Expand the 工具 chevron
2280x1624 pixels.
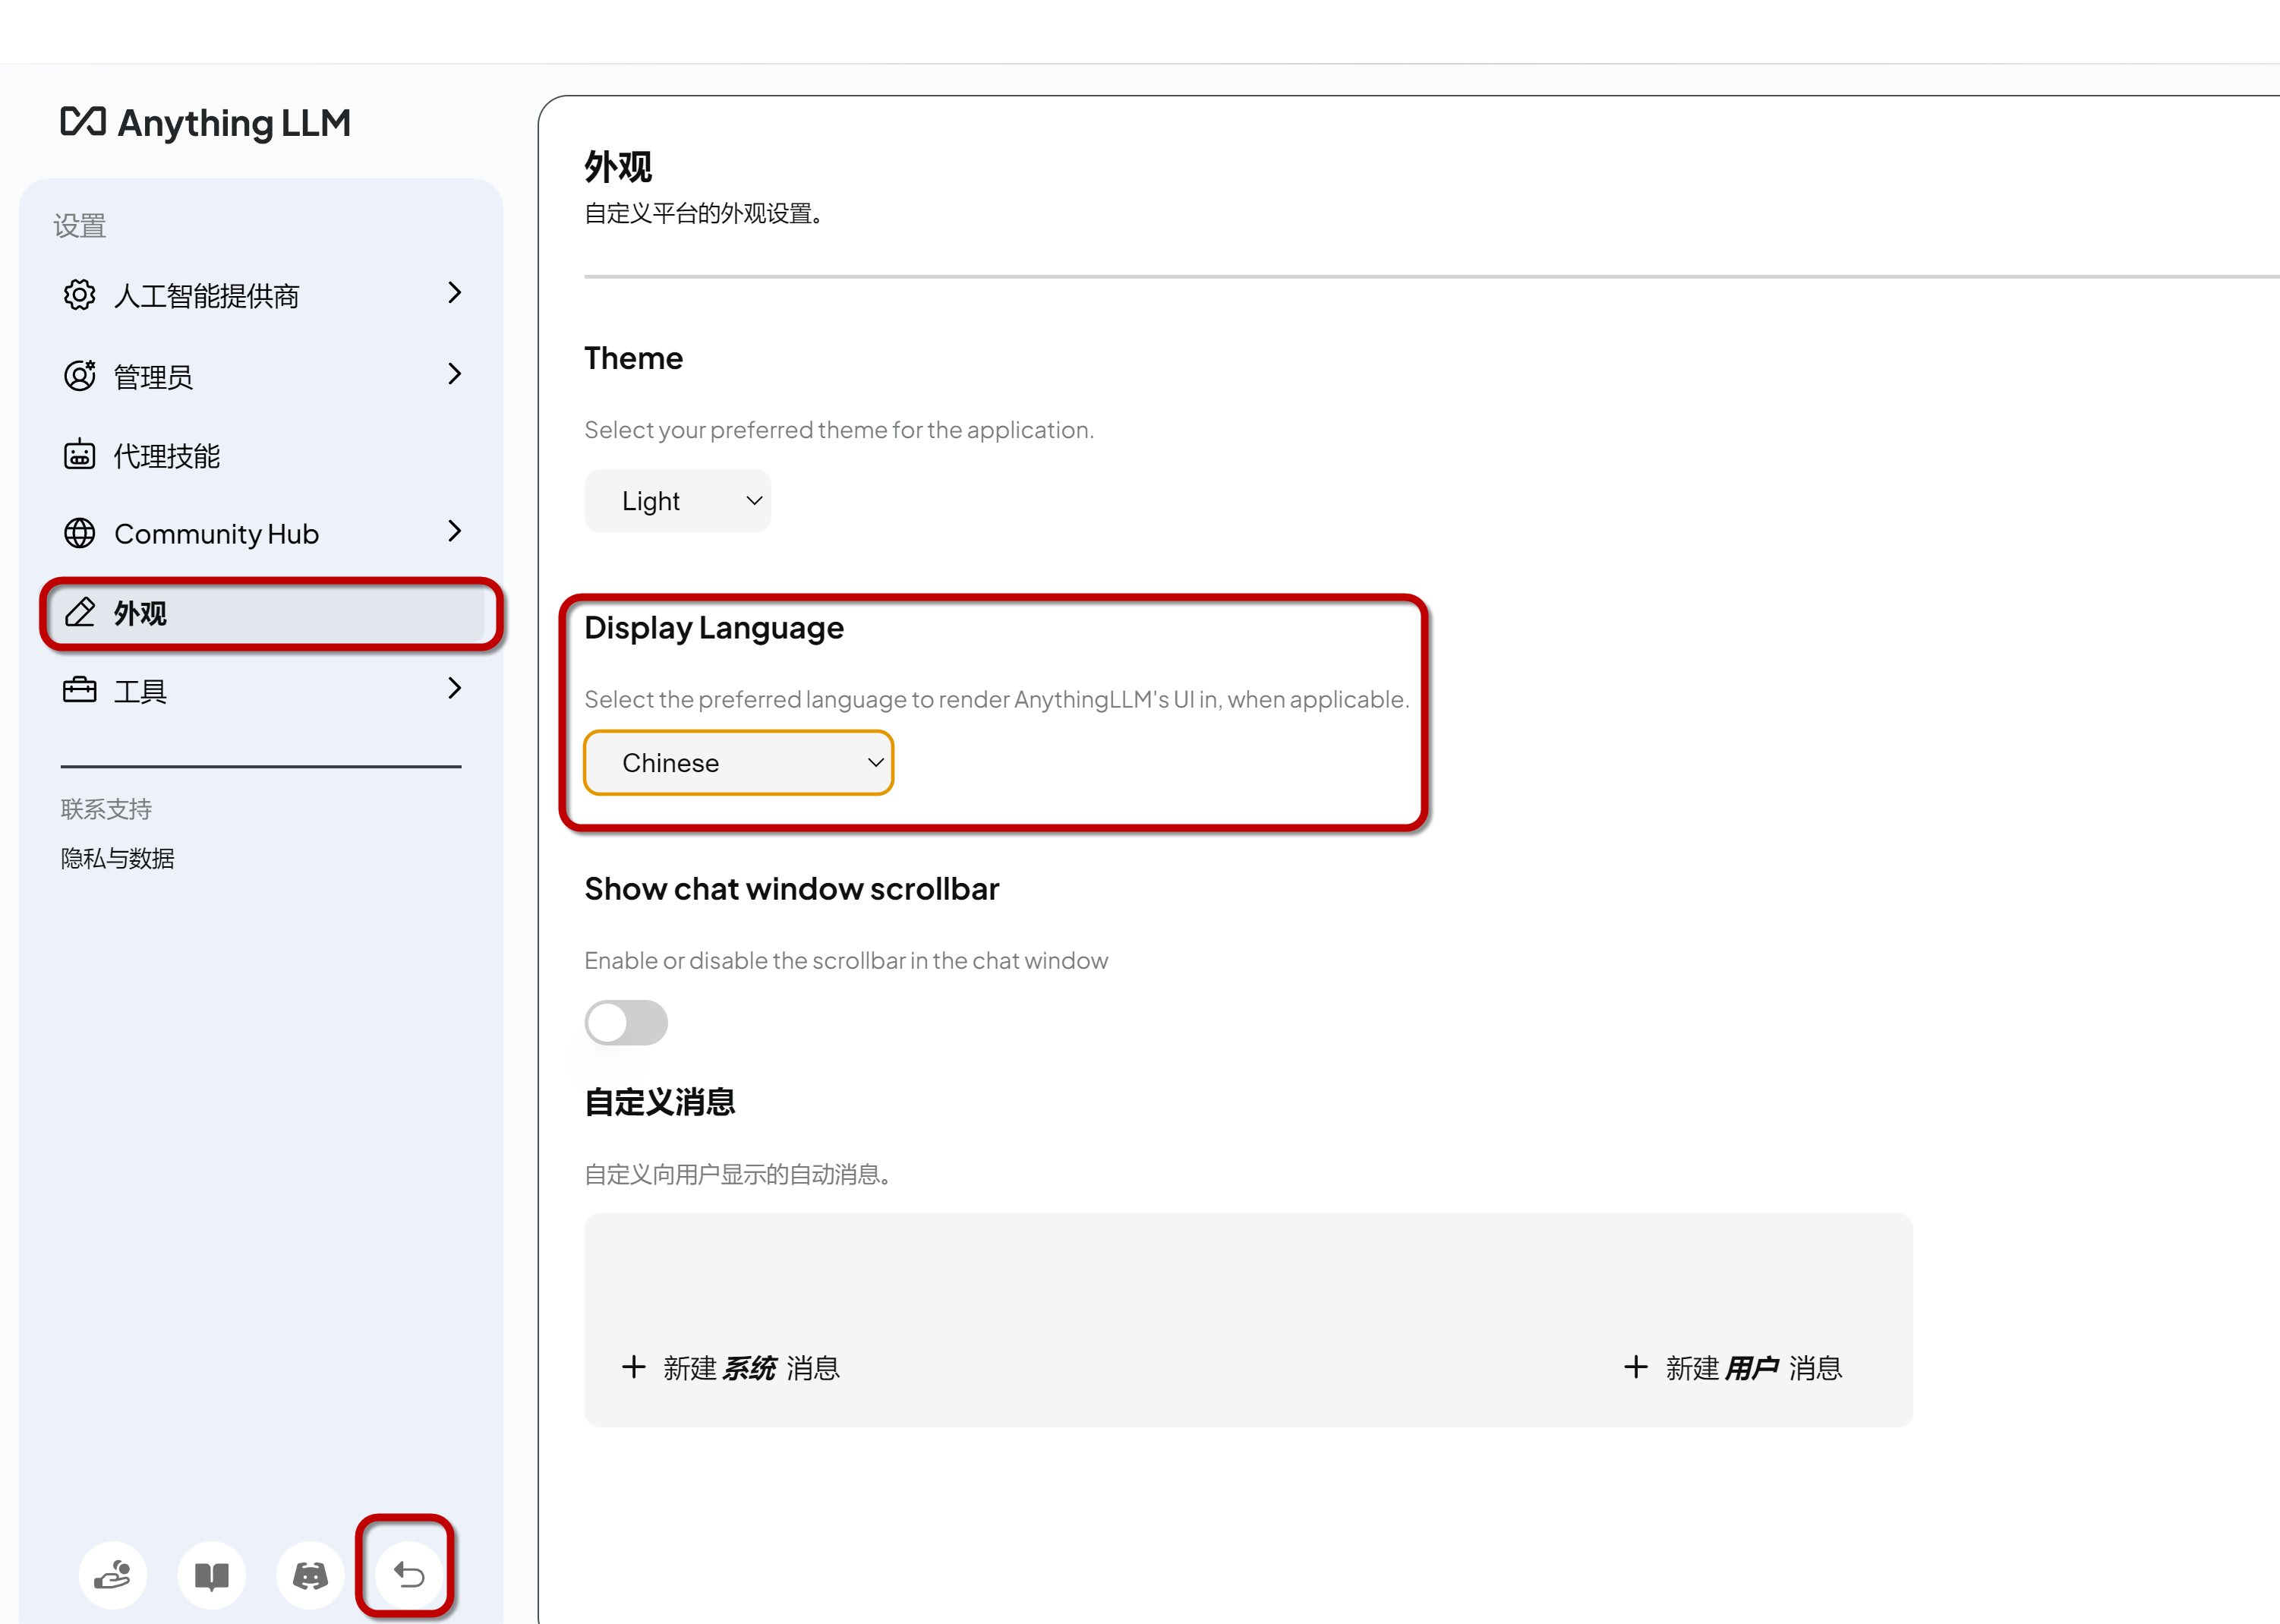point(455,688)
